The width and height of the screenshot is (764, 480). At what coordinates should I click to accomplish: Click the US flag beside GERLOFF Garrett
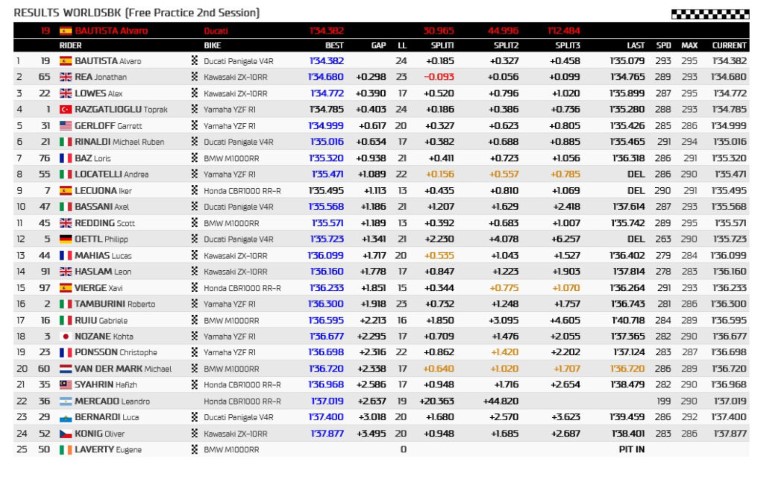65,126
